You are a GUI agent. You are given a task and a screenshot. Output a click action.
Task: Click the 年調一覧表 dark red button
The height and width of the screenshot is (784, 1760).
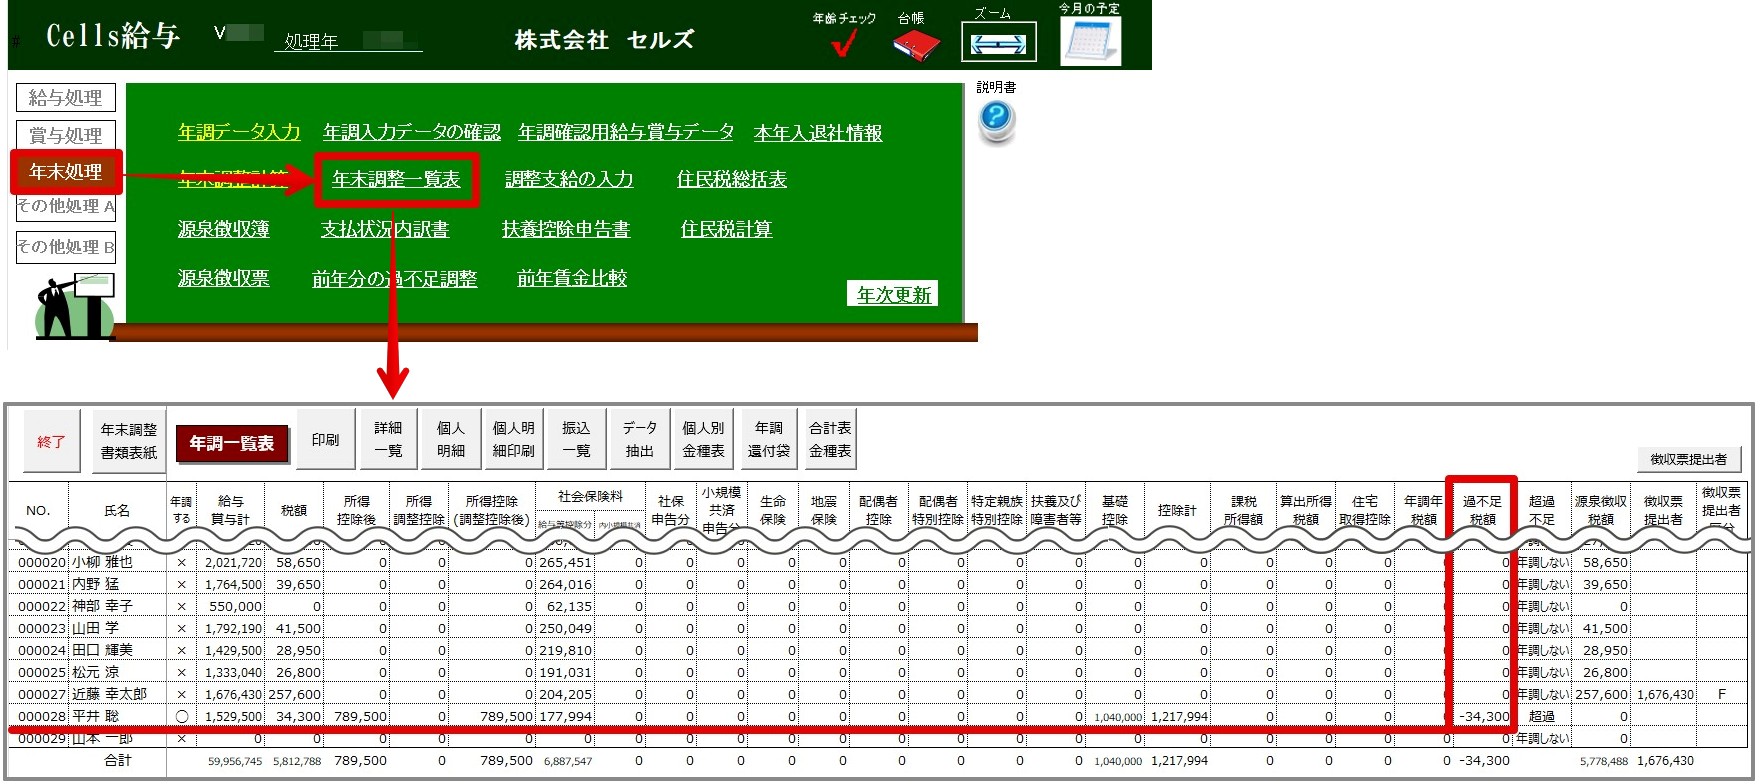(232, 443)
